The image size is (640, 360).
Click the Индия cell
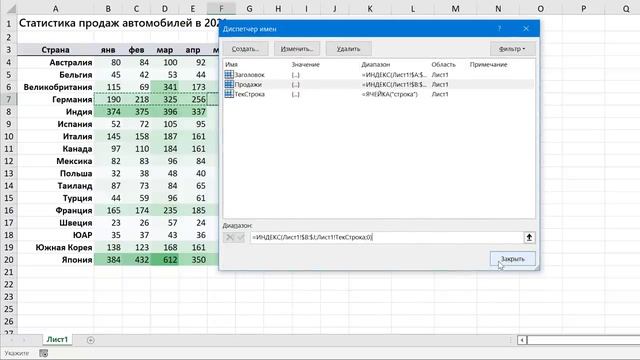(56, 112)
